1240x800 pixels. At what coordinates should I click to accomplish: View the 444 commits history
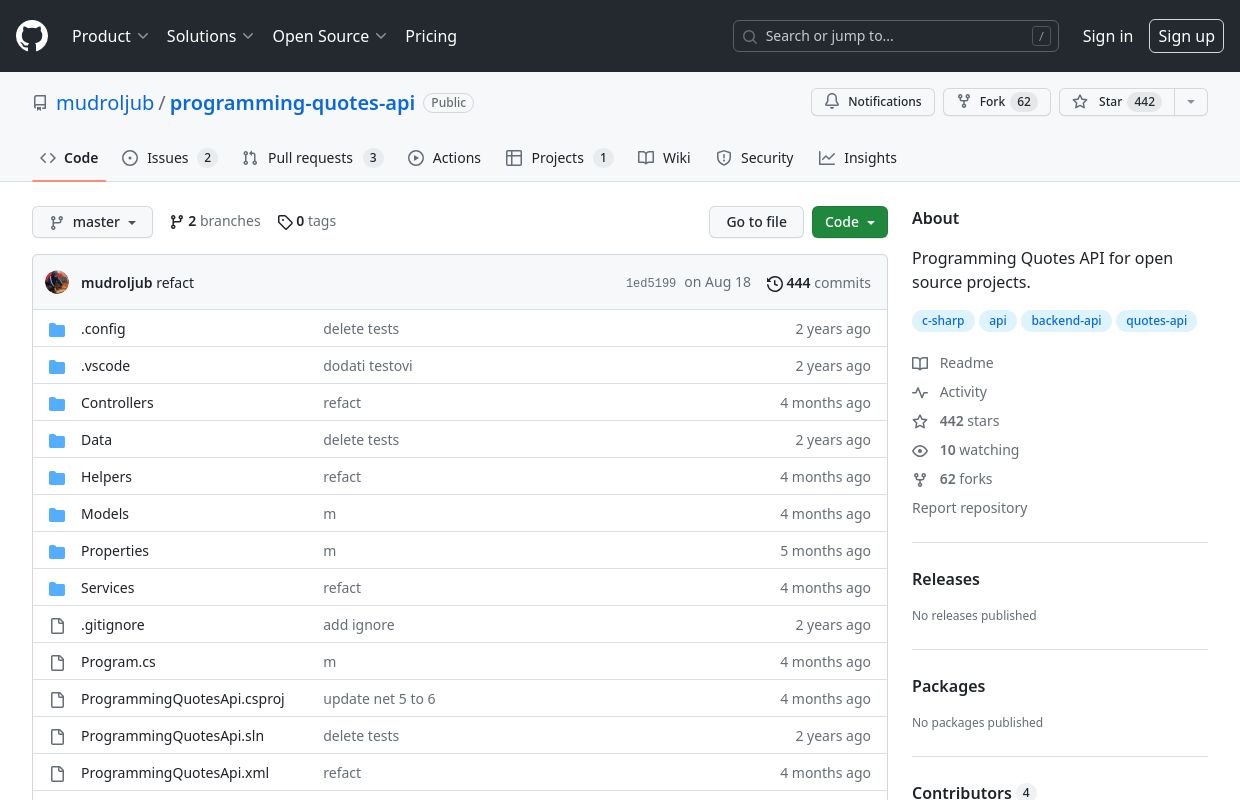pos(819,283)
